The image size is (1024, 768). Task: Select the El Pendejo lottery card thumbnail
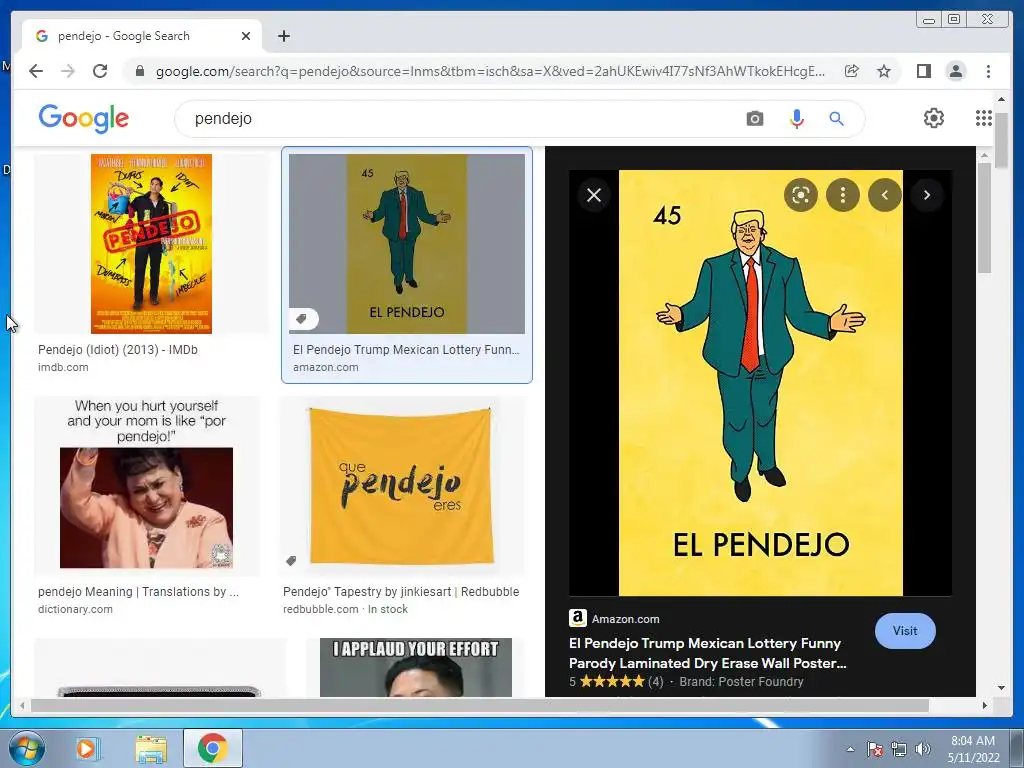[407, 244]
